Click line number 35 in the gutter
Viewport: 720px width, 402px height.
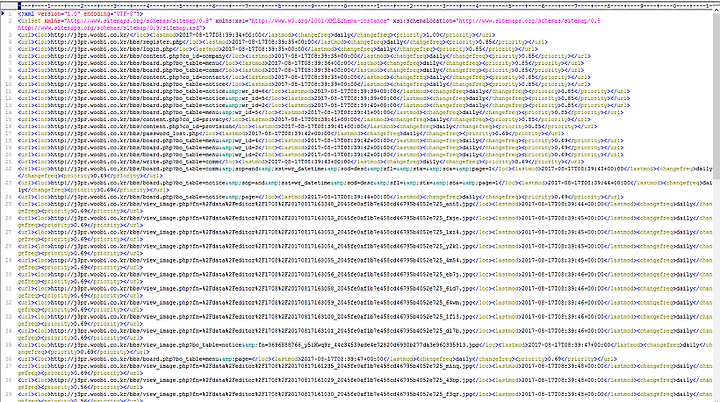click(9, 345)
